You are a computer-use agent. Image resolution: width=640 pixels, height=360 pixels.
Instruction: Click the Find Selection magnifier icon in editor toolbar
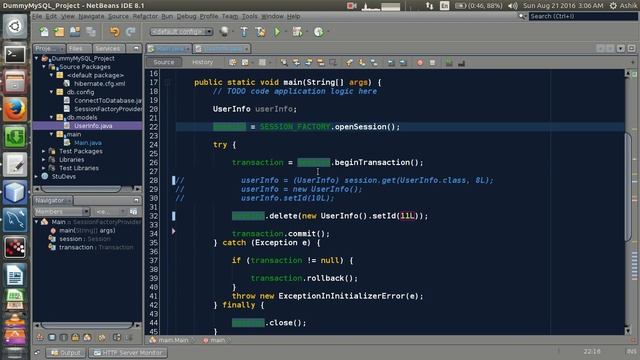(x=284, y=62)
